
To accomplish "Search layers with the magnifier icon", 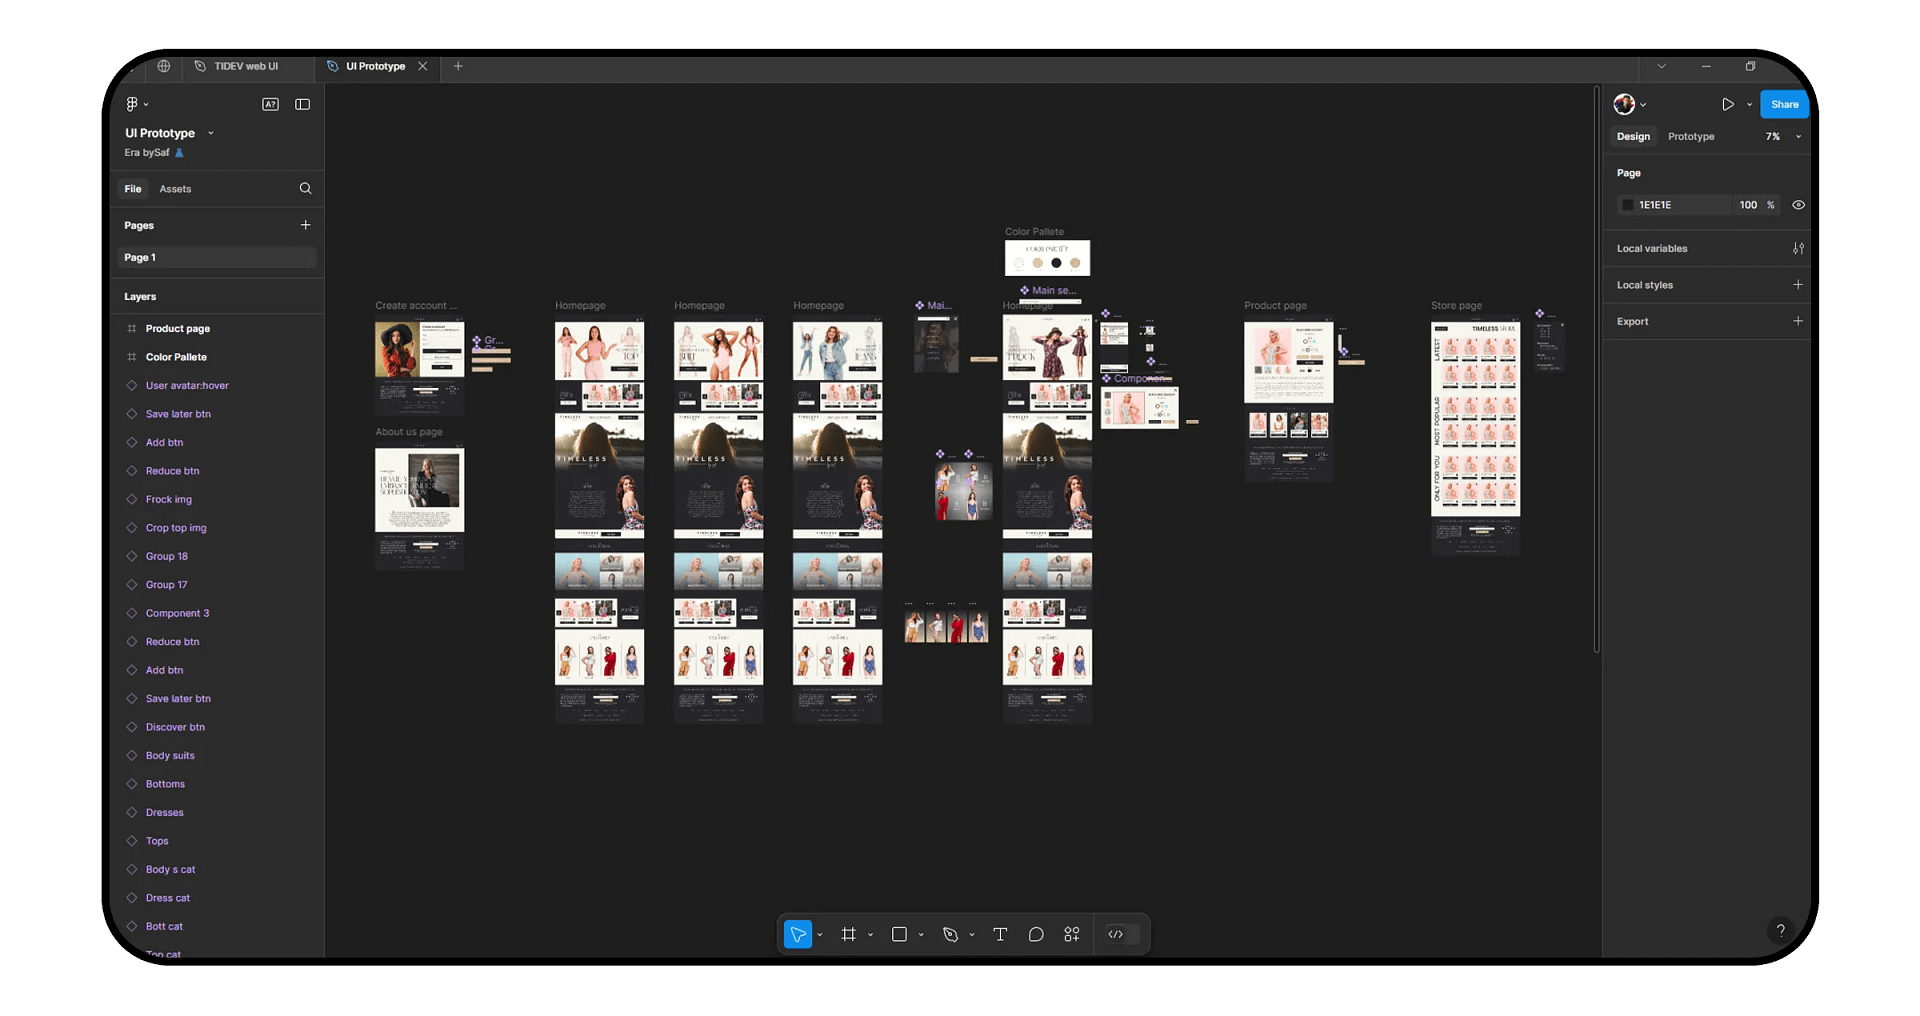I will (x=305, y=188).
